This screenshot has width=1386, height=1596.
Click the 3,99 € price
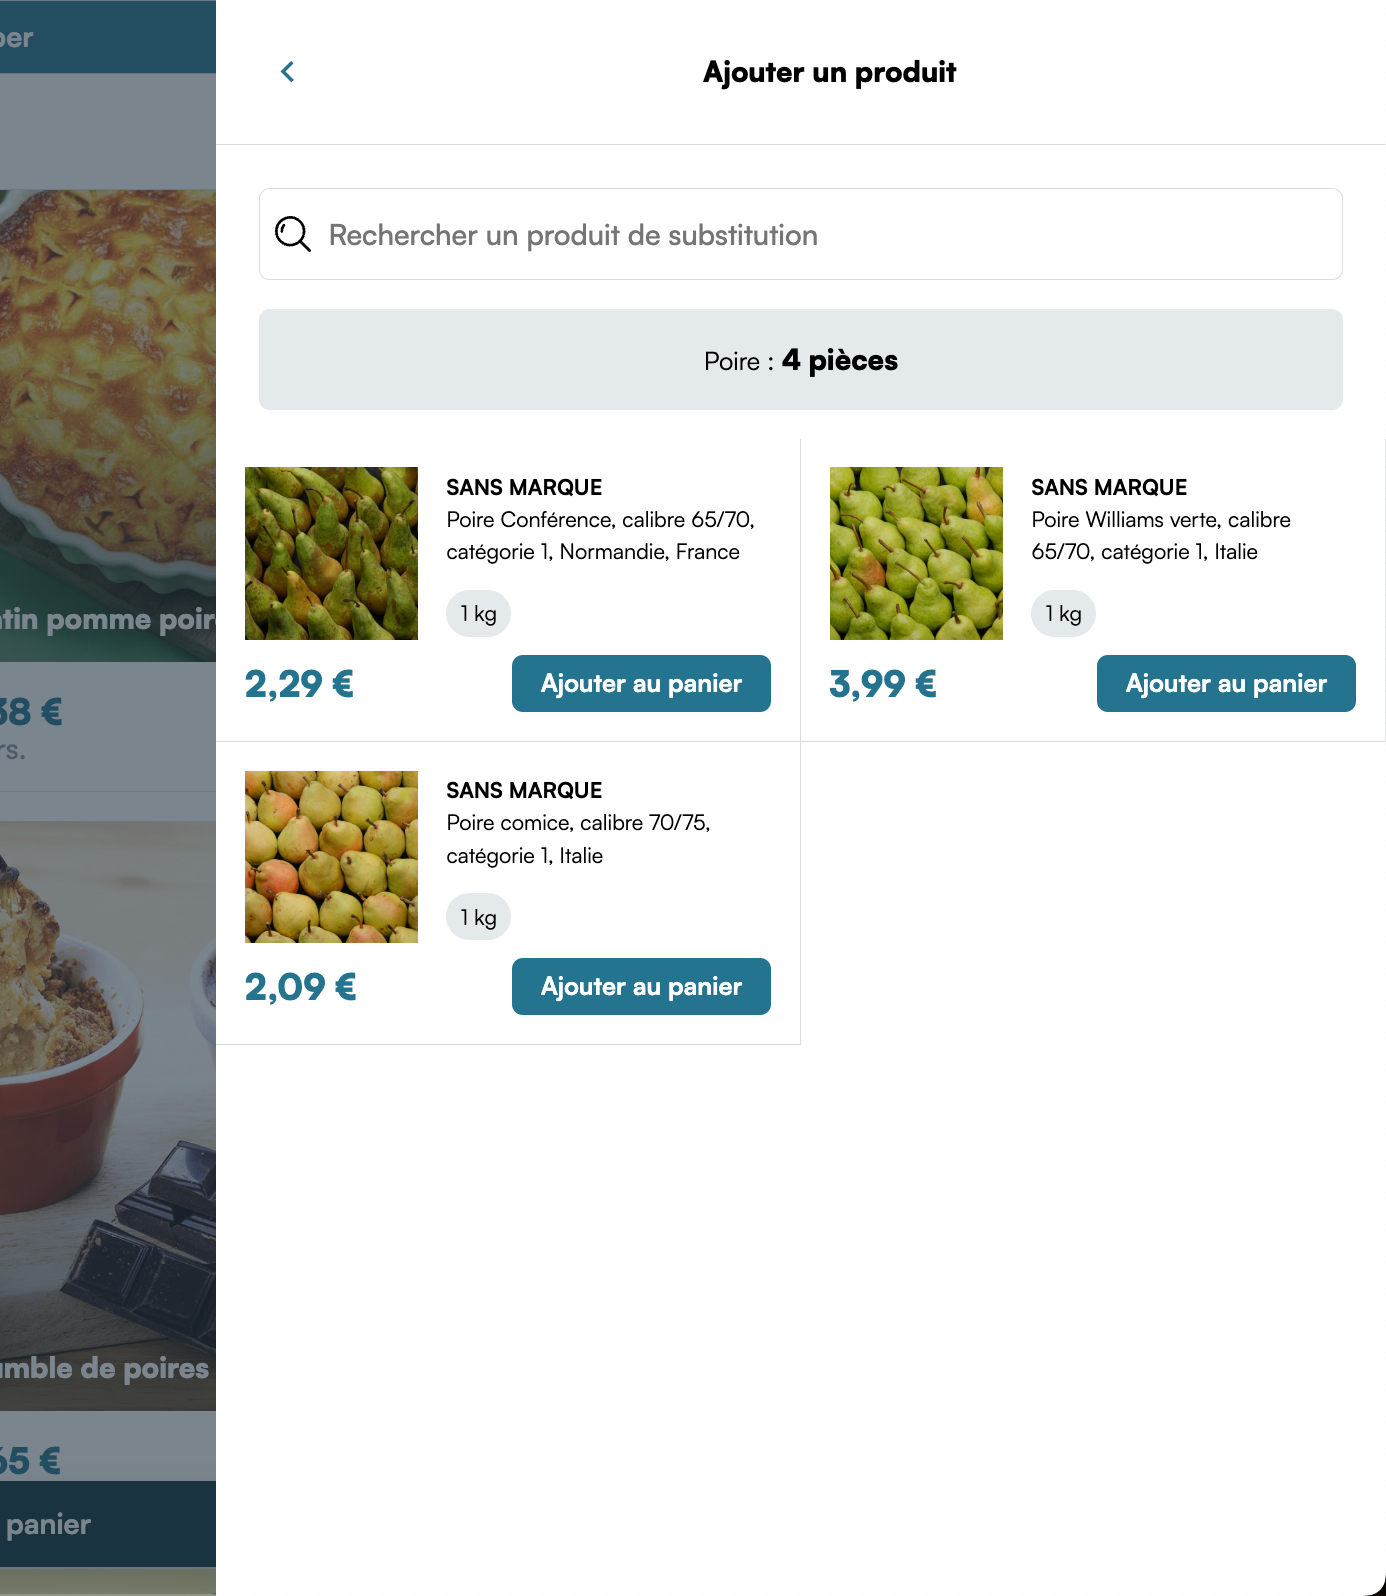[x=883, y=685]
